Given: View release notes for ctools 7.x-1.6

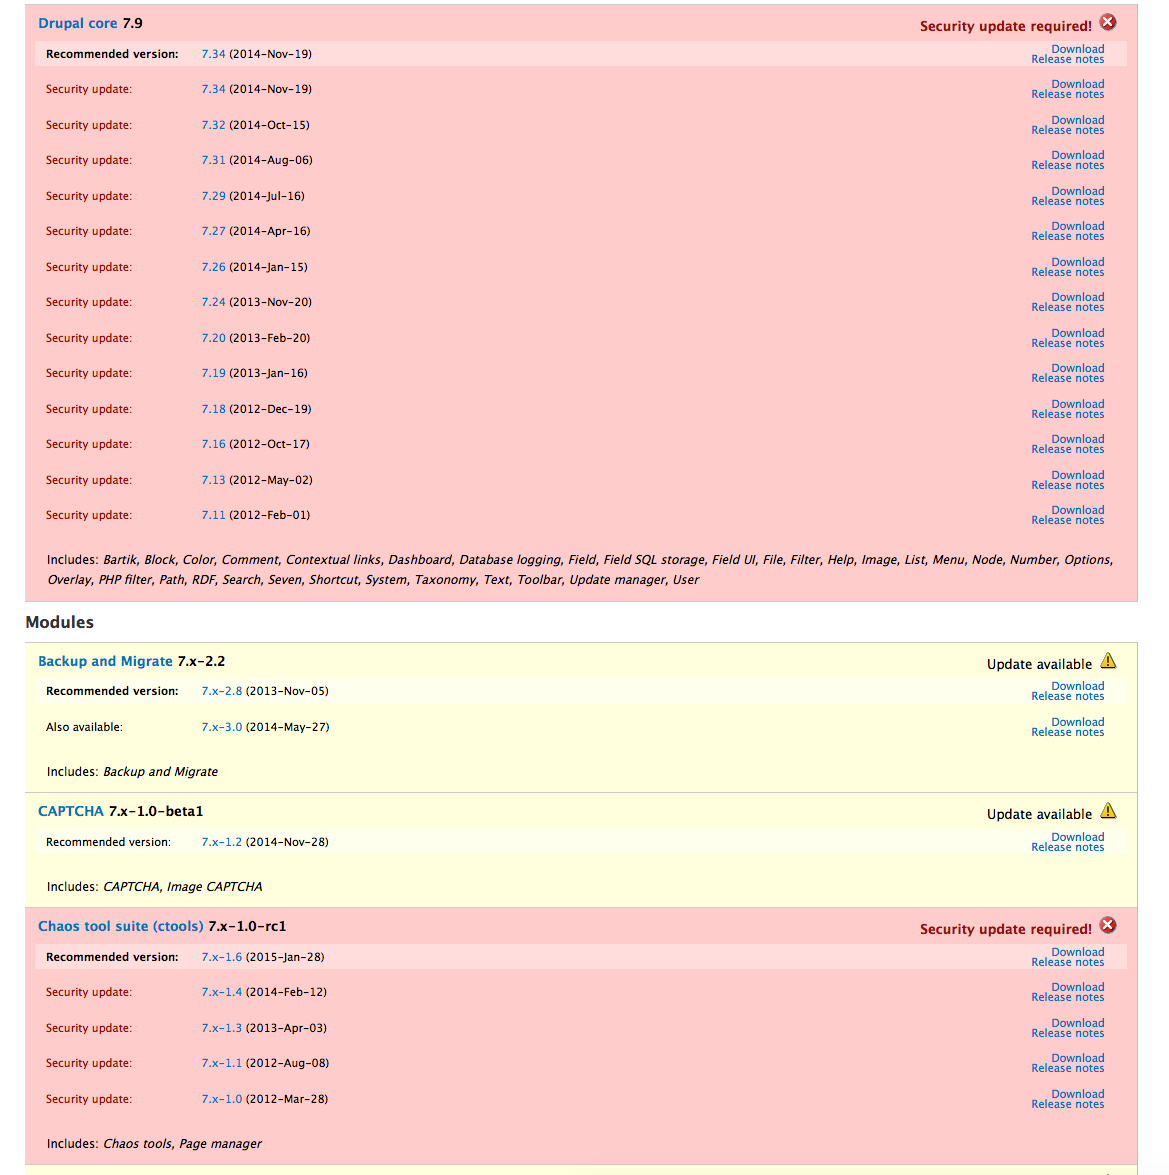Looking at the screenshot, I should [1068, 963].
